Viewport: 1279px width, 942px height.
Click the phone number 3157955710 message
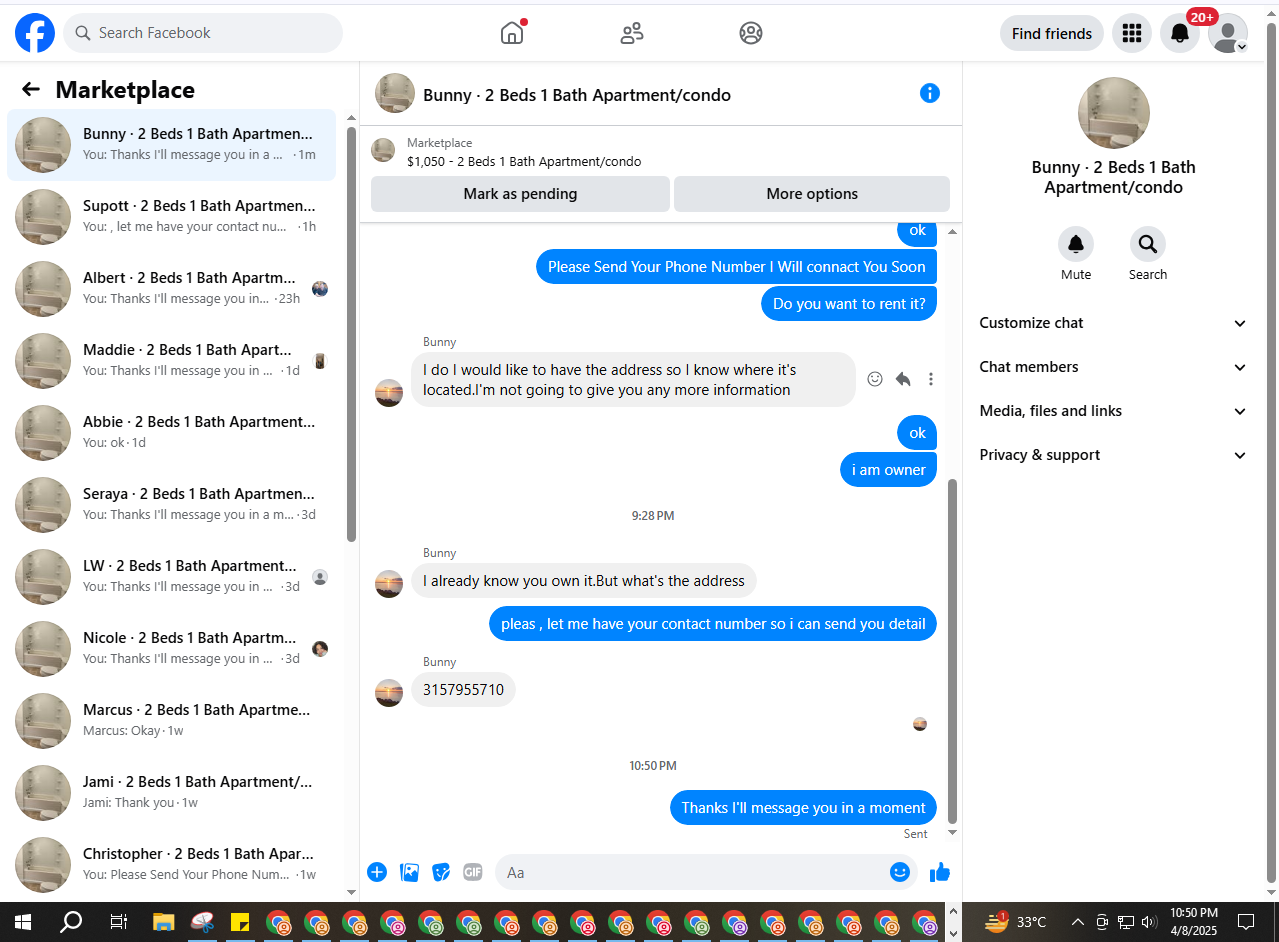(463, 689)
